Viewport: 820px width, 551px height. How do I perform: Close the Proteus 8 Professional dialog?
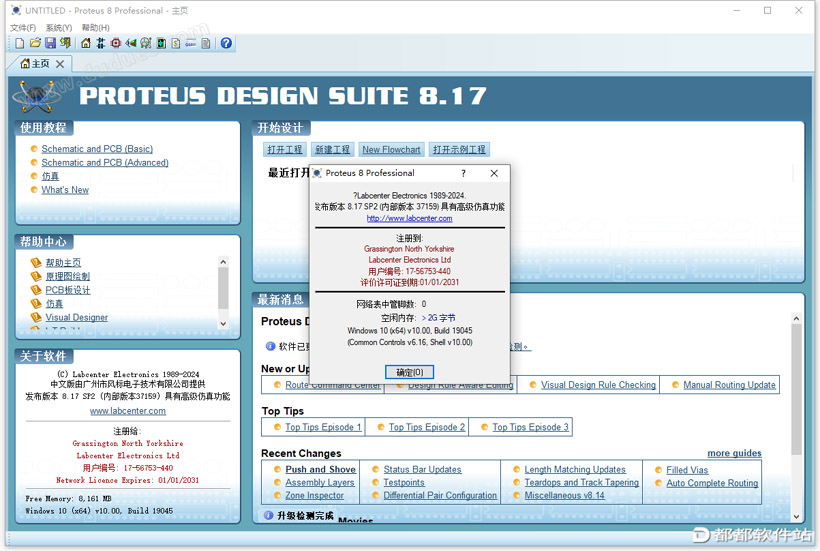pos(494,174)
